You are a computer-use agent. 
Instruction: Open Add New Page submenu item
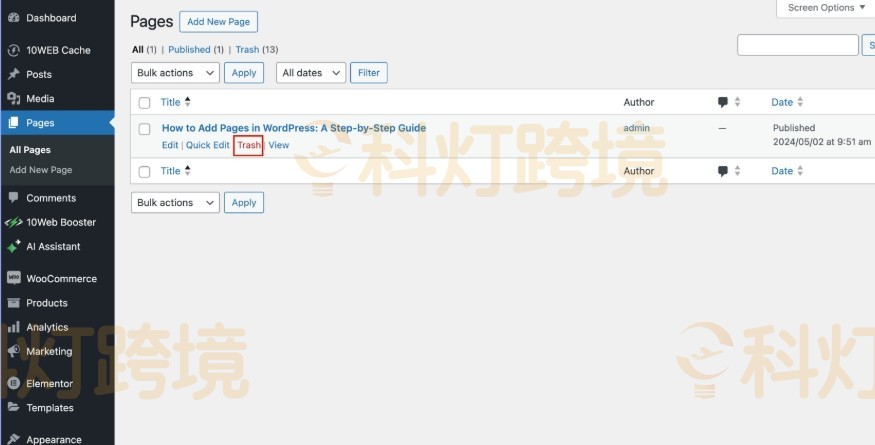coord(41,170)
